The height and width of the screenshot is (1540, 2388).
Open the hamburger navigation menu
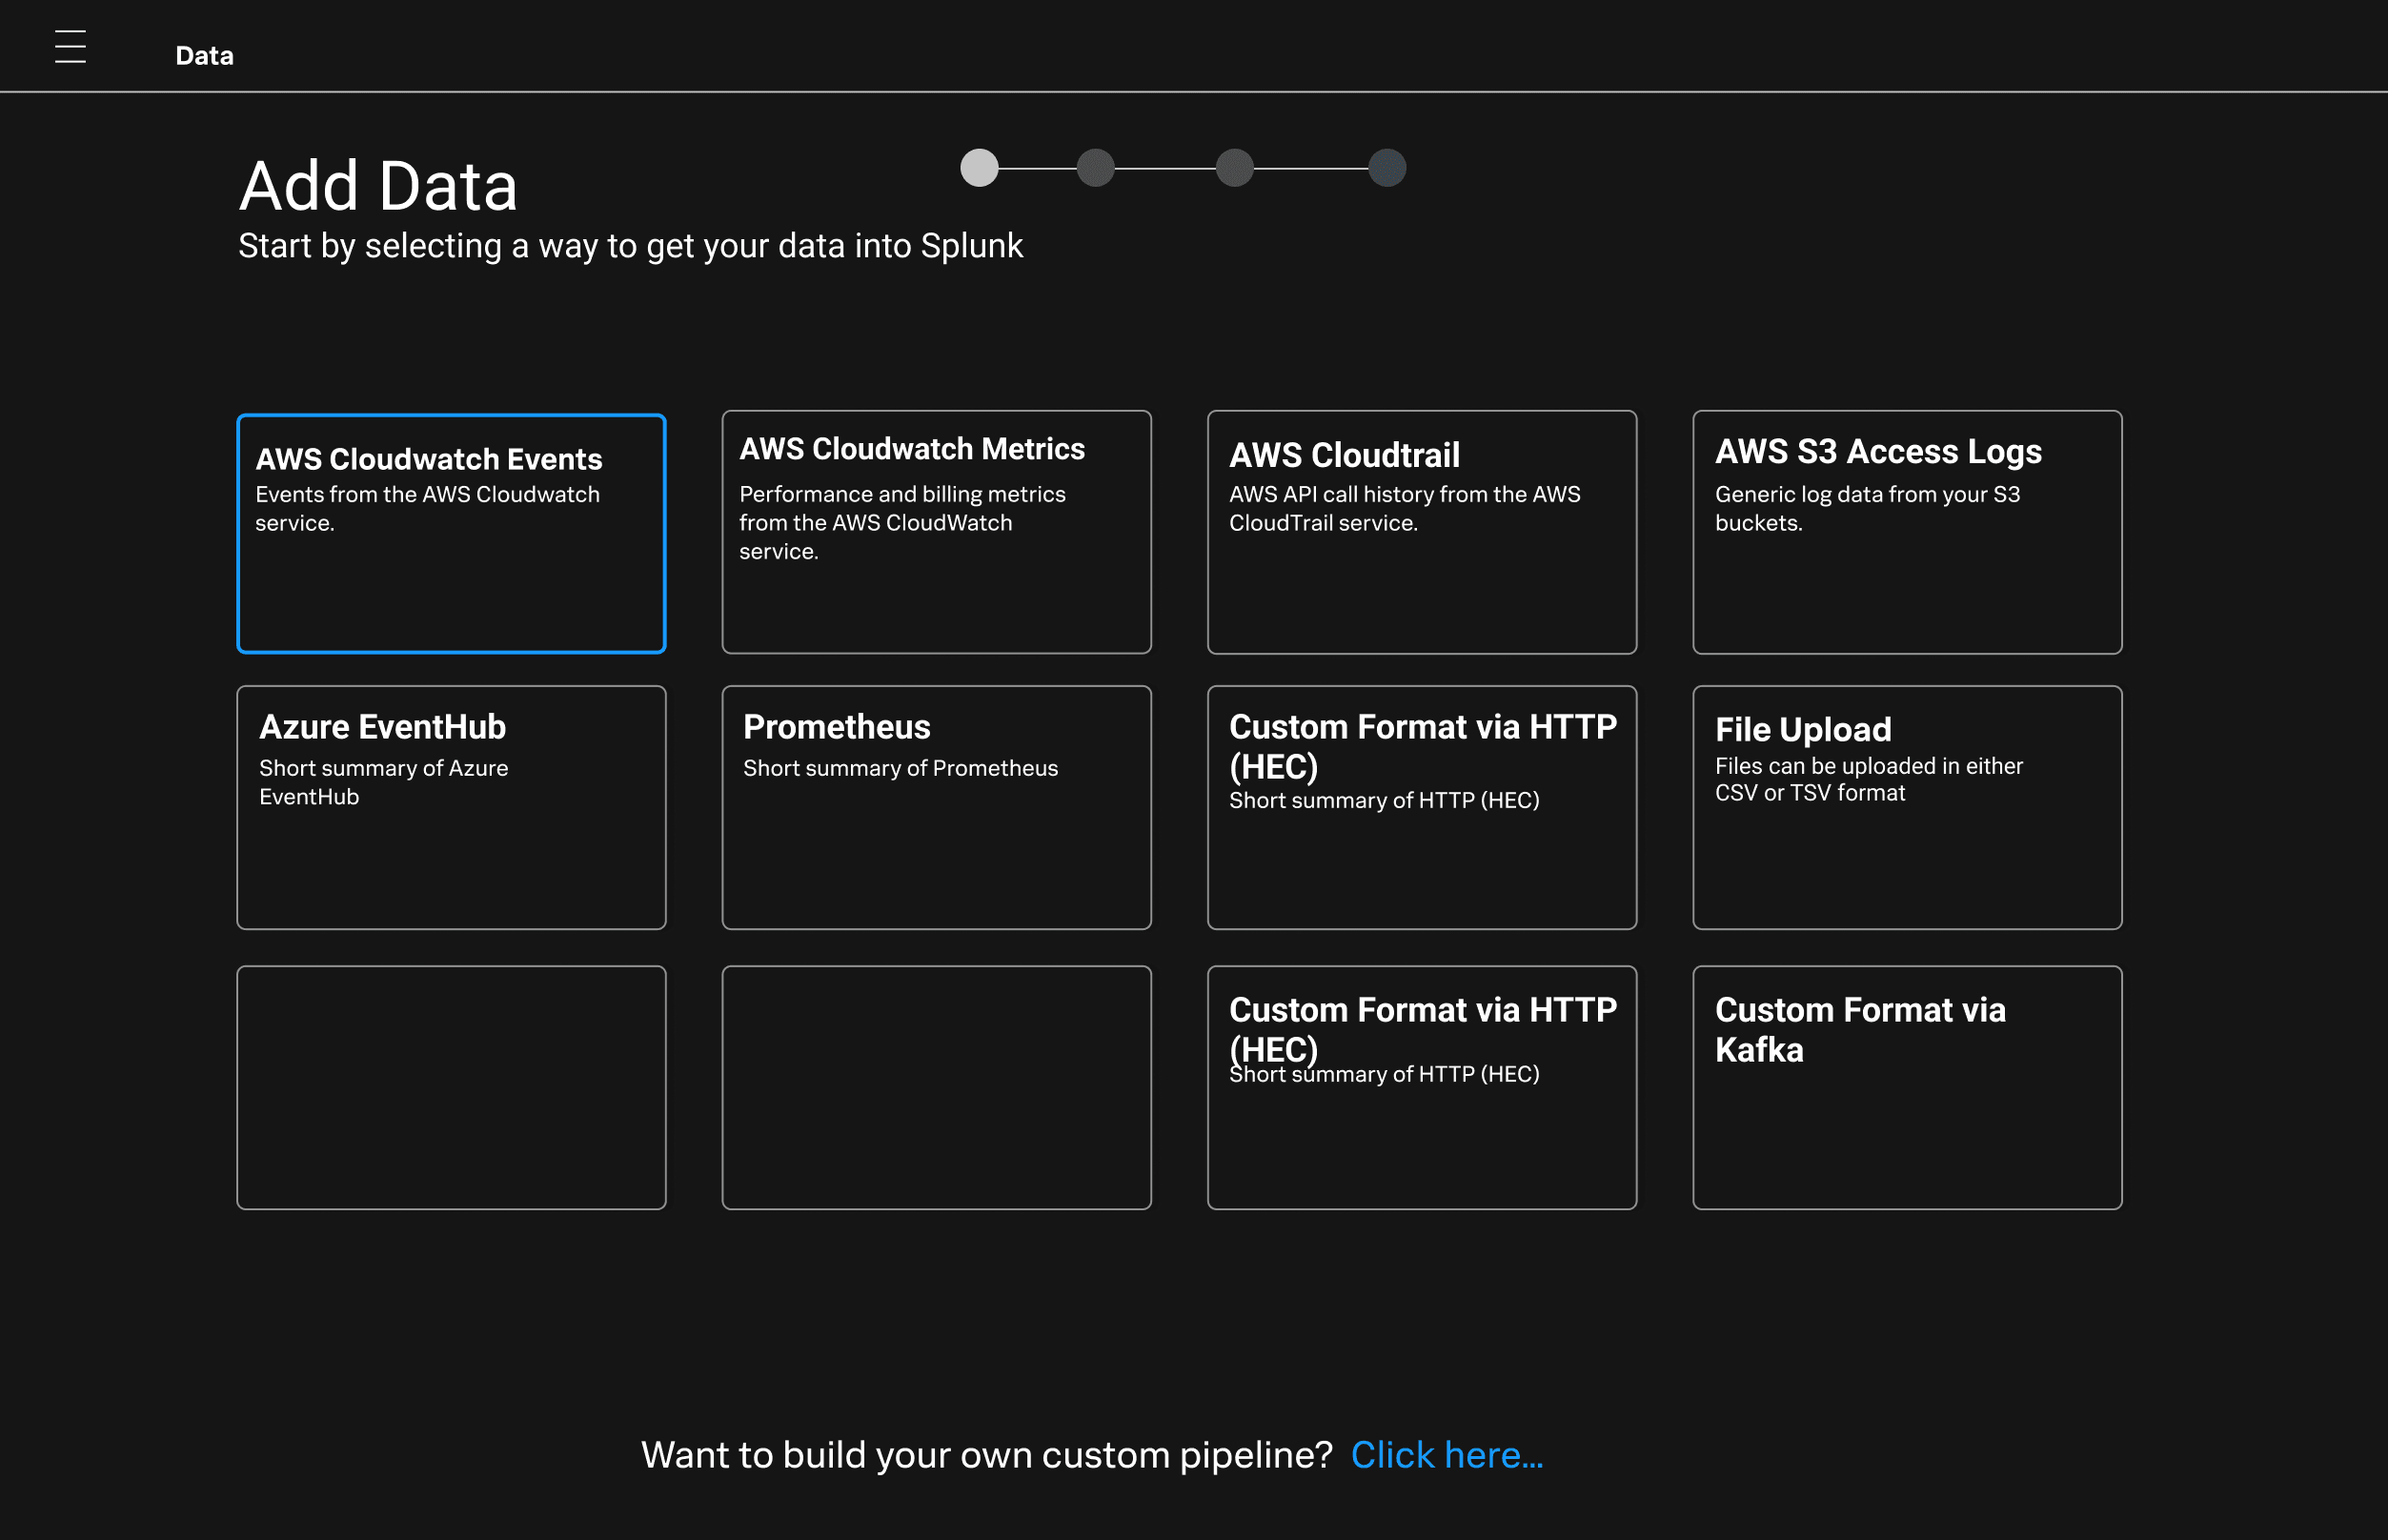(x=70, y=47)
